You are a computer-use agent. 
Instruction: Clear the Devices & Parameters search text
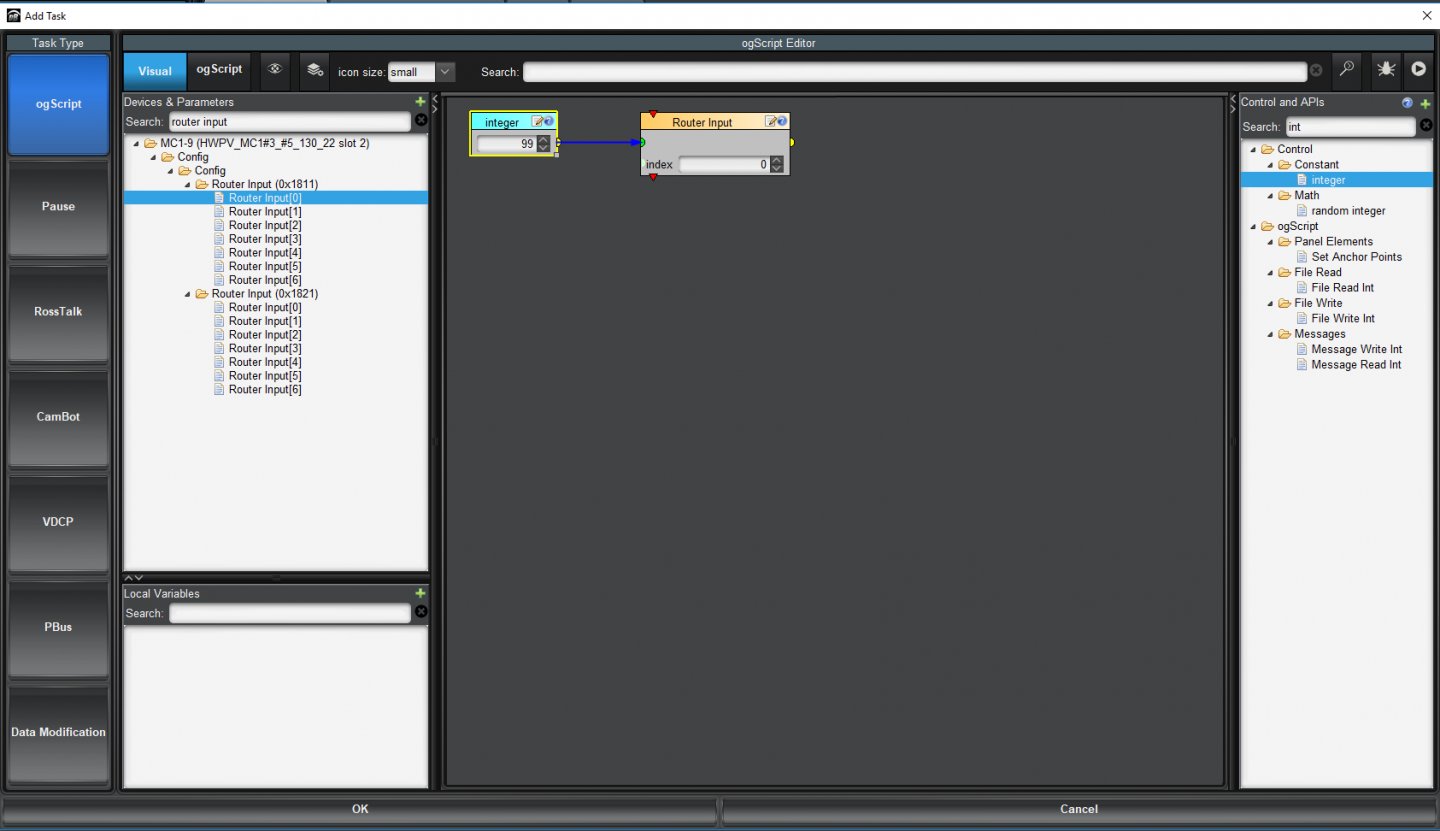[421, 120]
